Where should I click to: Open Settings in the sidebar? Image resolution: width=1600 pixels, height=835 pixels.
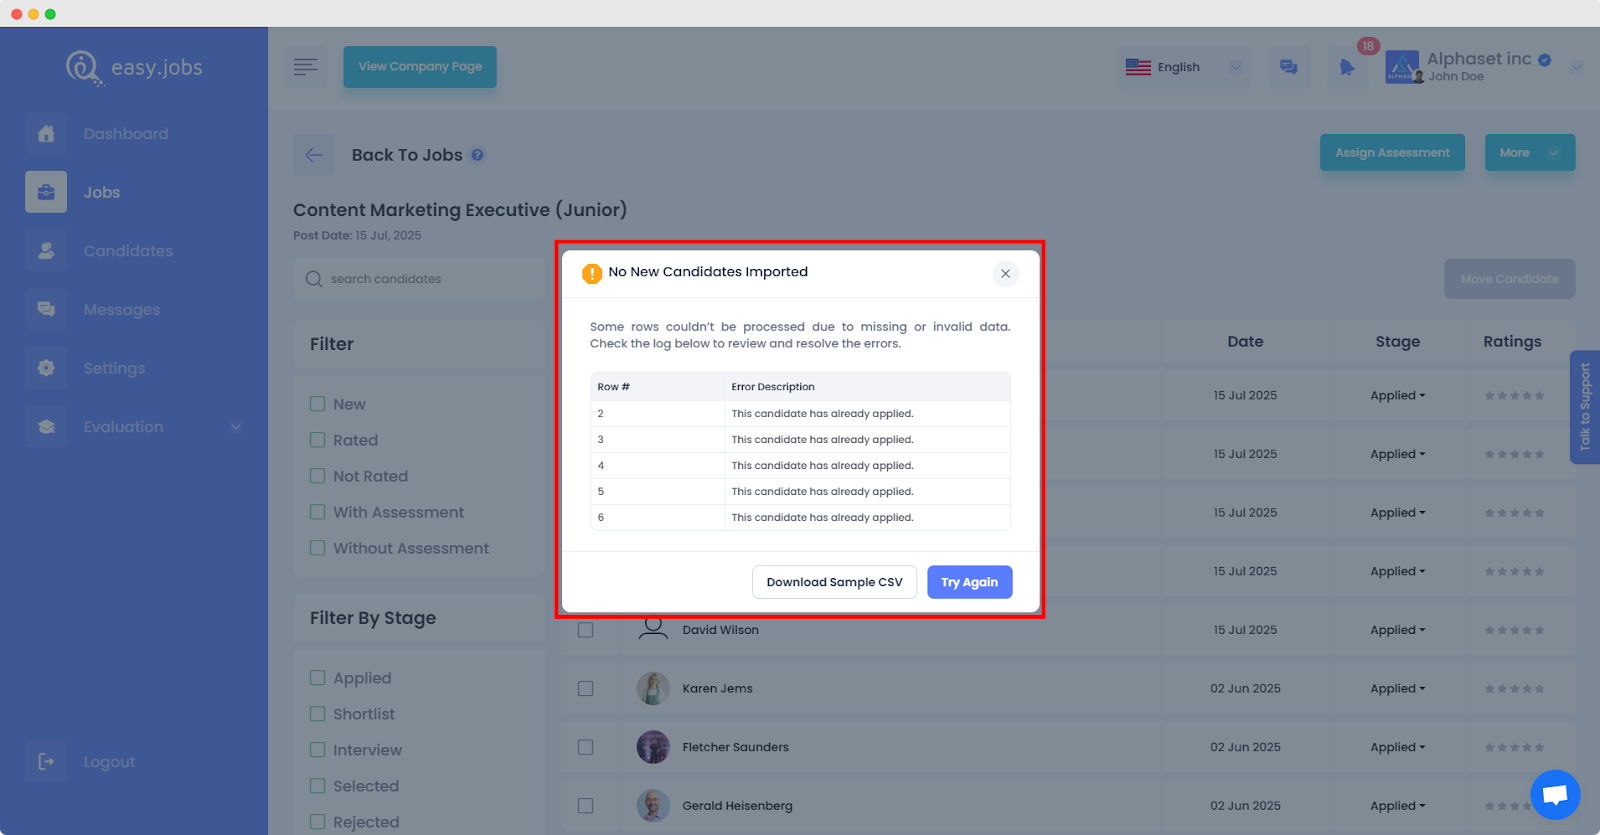(x=114, y=368)
